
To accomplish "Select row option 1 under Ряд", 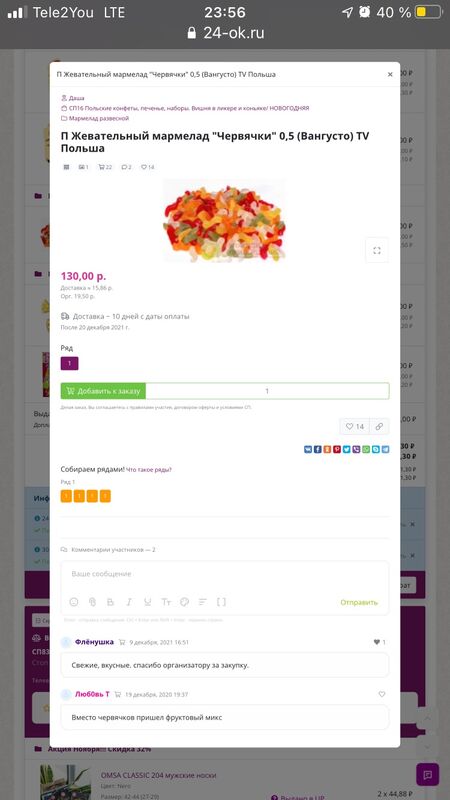I will (x=69, y=363).
